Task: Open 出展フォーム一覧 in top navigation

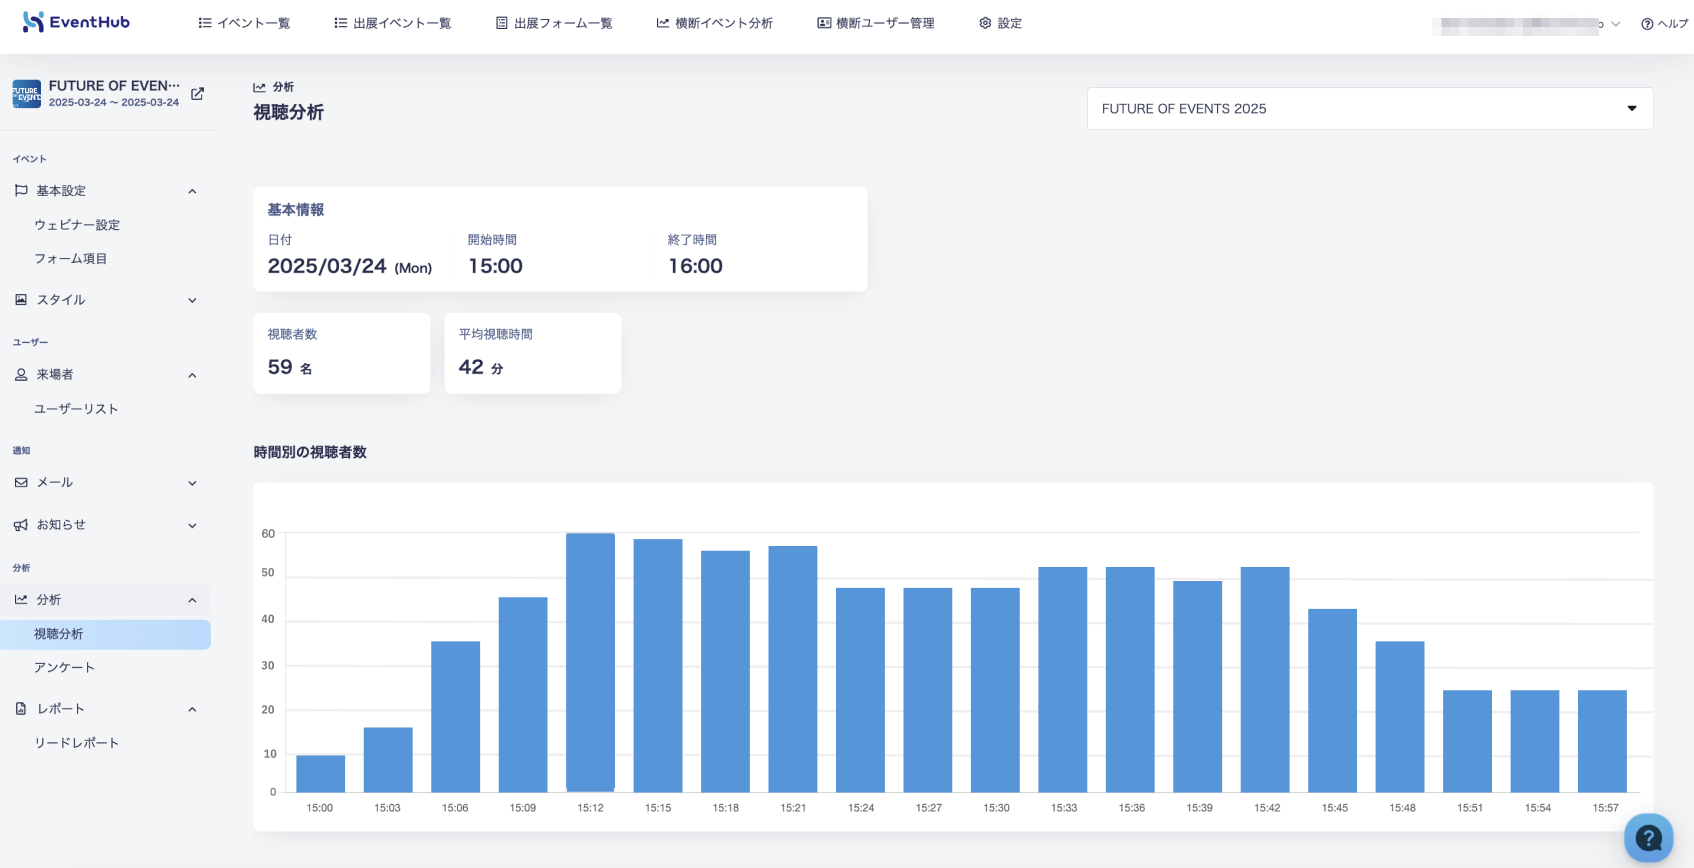Action: point(554,23)
